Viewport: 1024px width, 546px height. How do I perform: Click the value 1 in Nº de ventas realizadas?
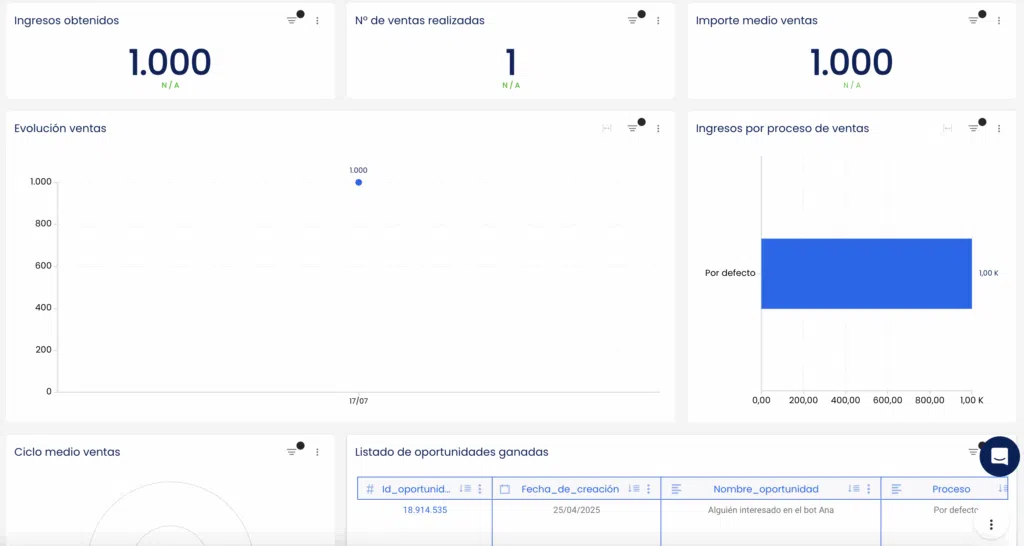tap(511, 63)
